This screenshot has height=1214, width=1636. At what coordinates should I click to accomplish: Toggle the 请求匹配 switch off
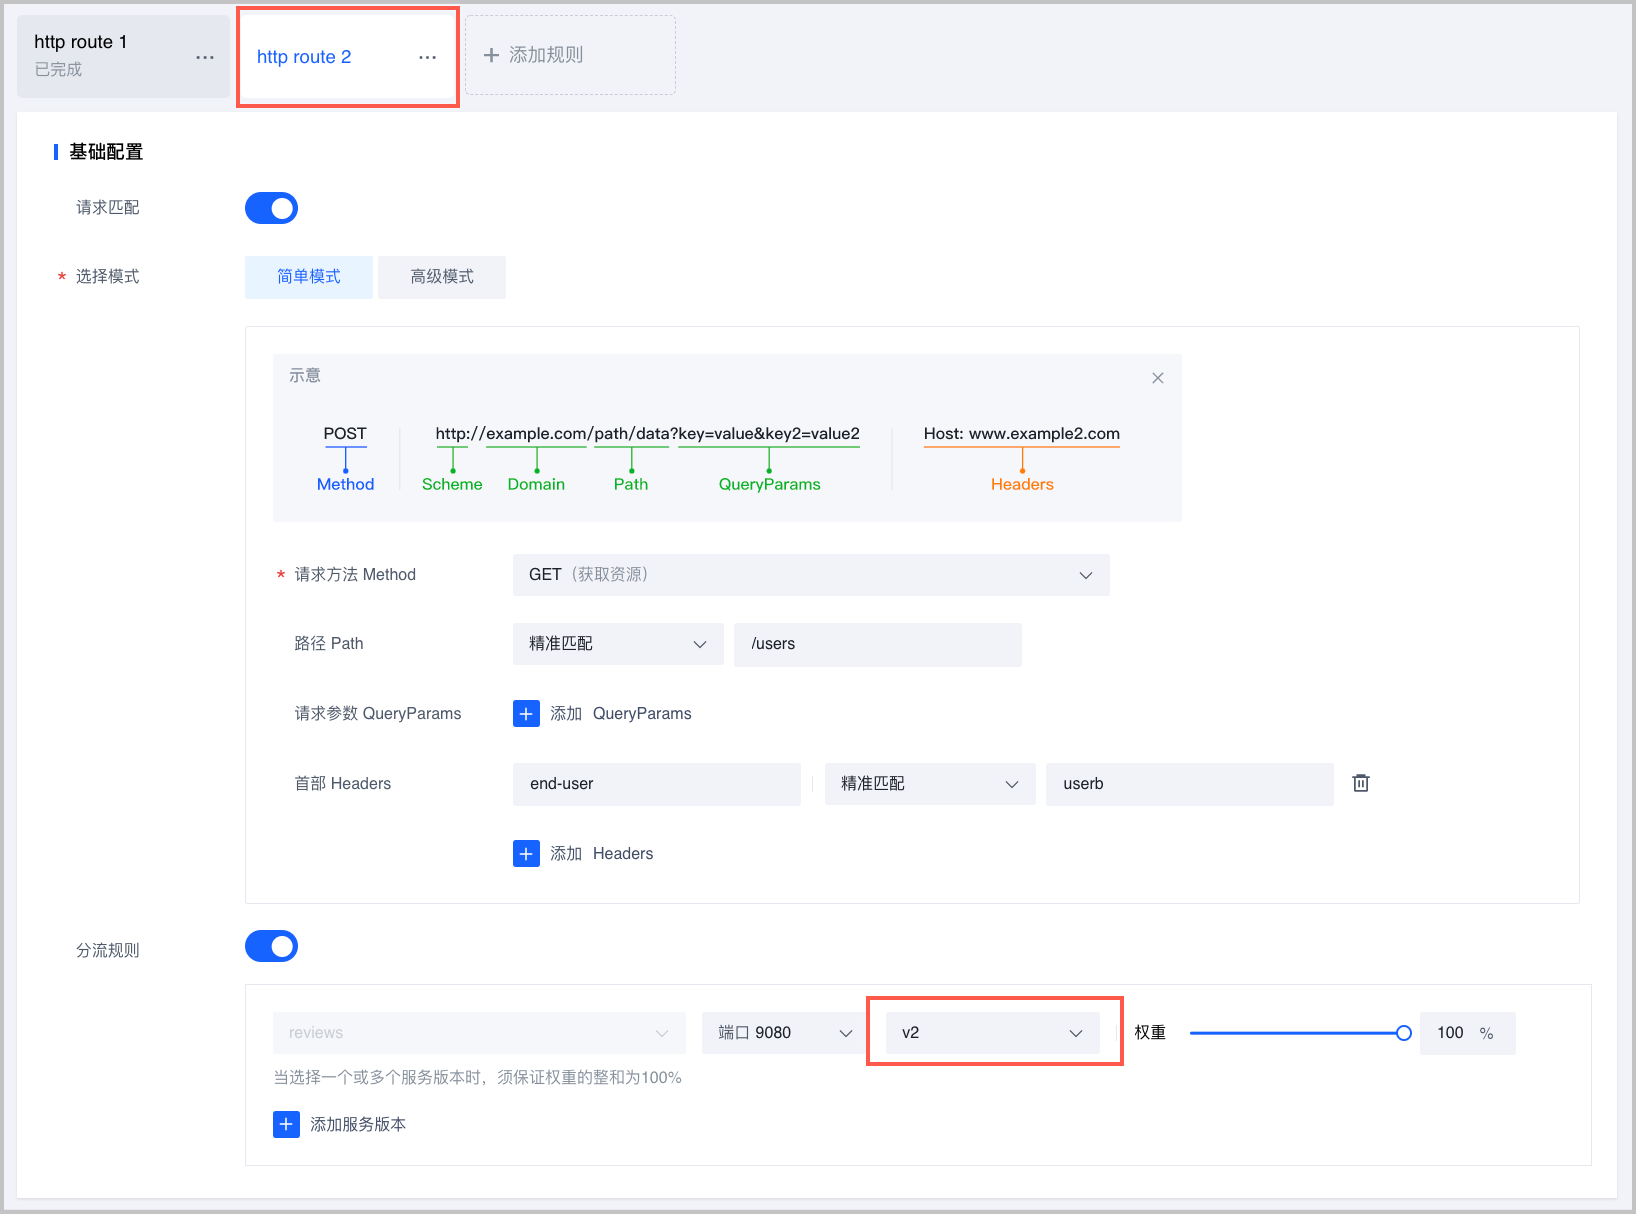coord(271,208)
